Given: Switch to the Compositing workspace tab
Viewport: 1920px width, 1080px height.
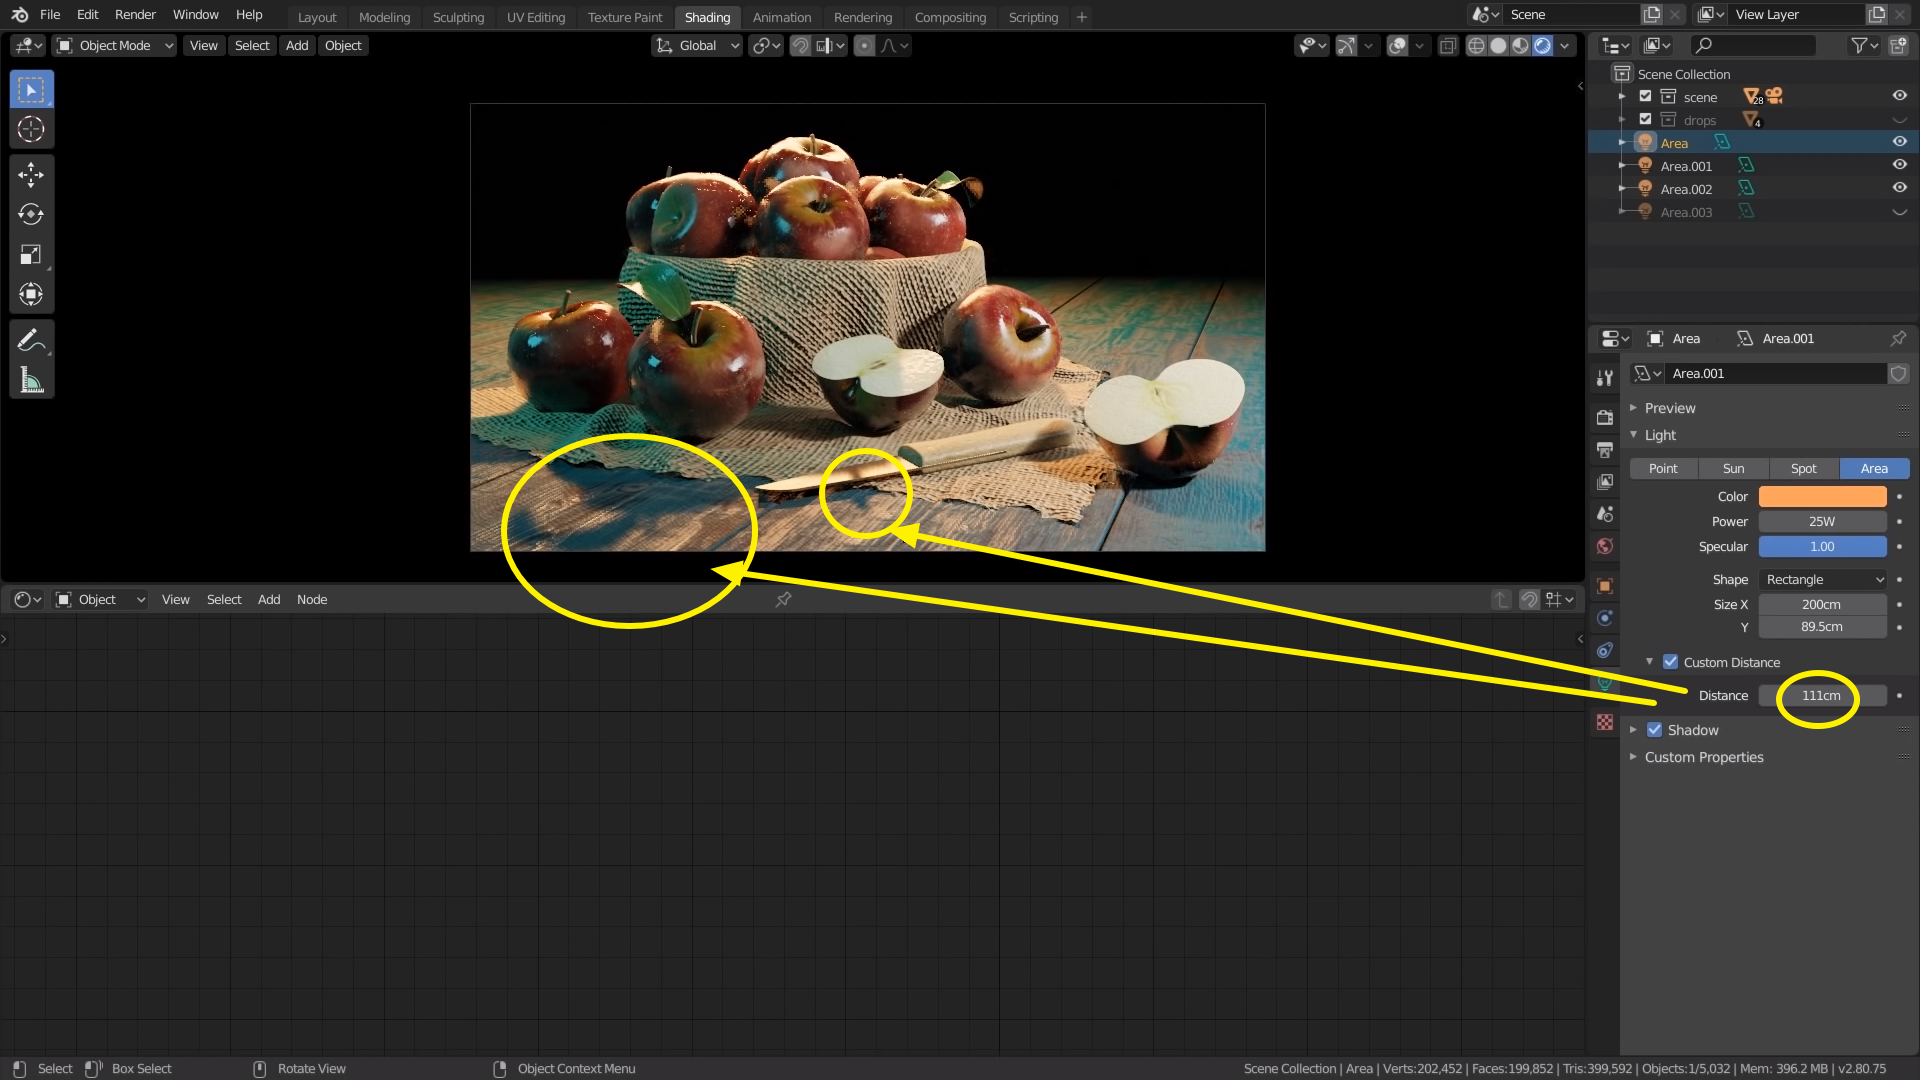Looking at the screenshot, I should [949, 17].
